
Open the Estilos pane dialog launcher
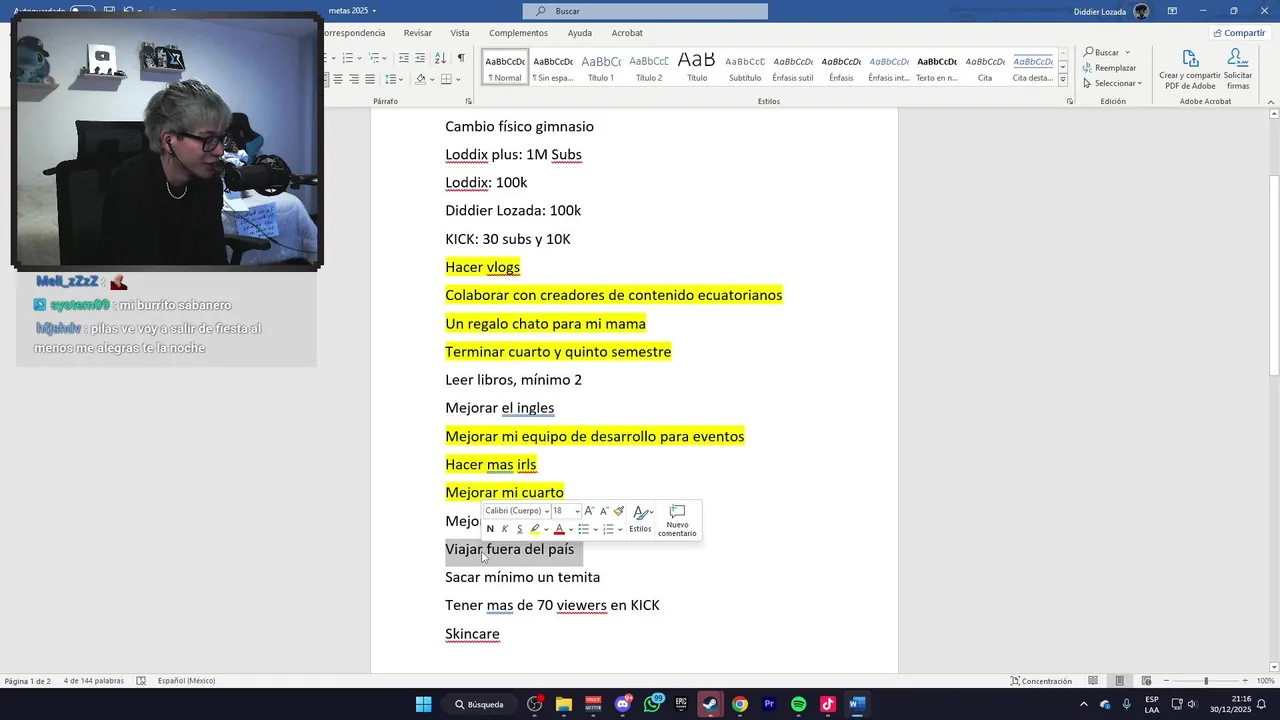pos(1069,101)
